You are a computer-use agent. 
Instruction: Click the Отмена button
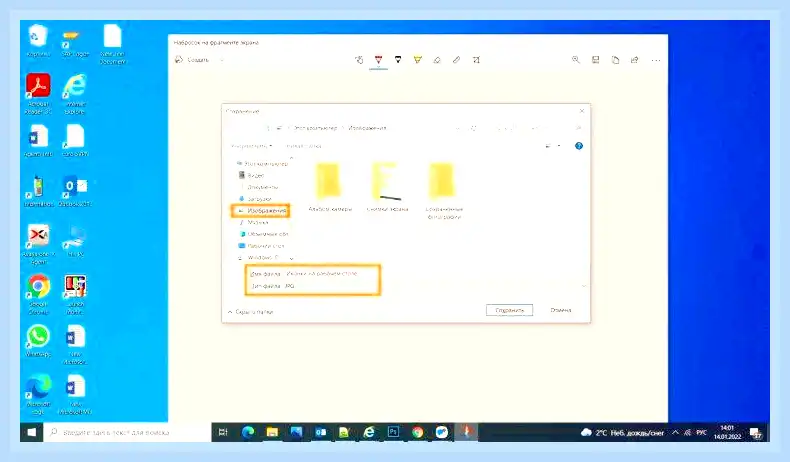click(561, 310)
